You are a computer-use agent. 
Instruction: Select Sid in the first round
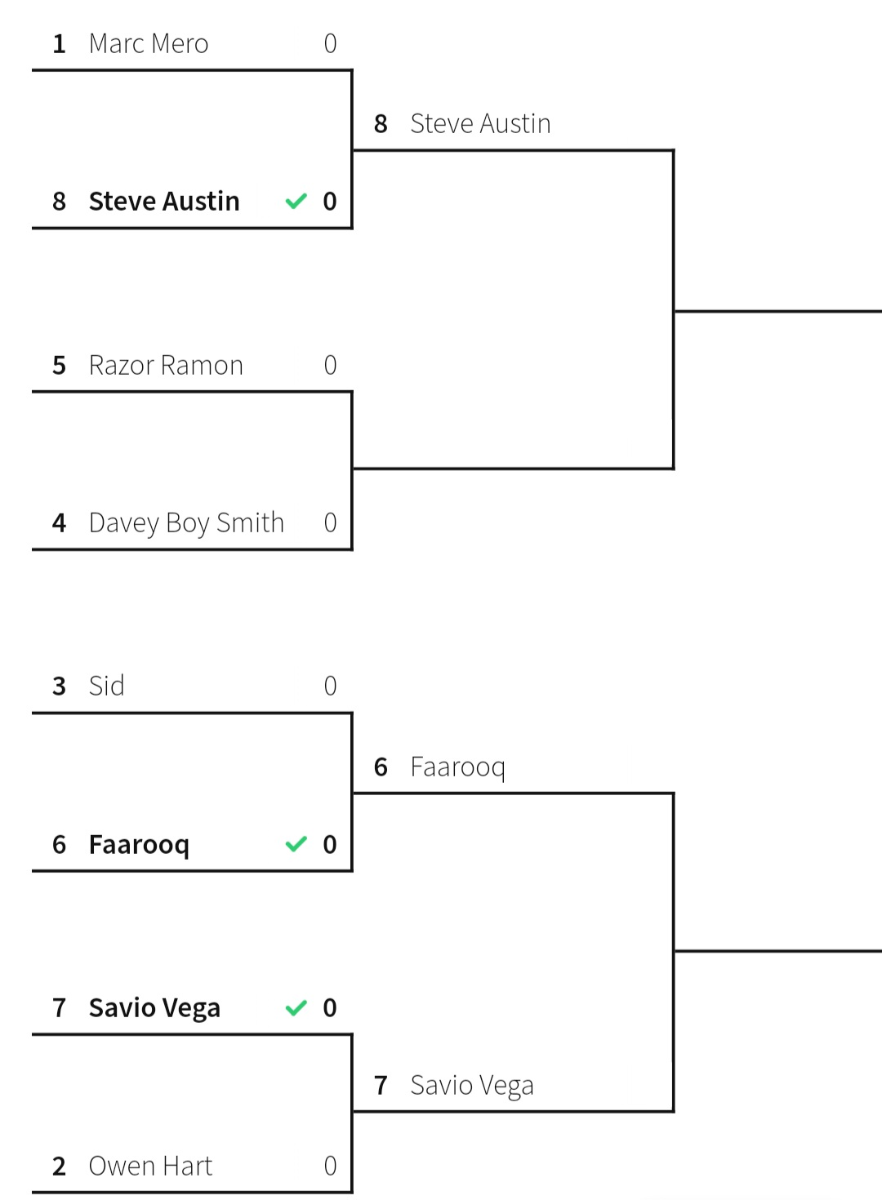(107, 686)
